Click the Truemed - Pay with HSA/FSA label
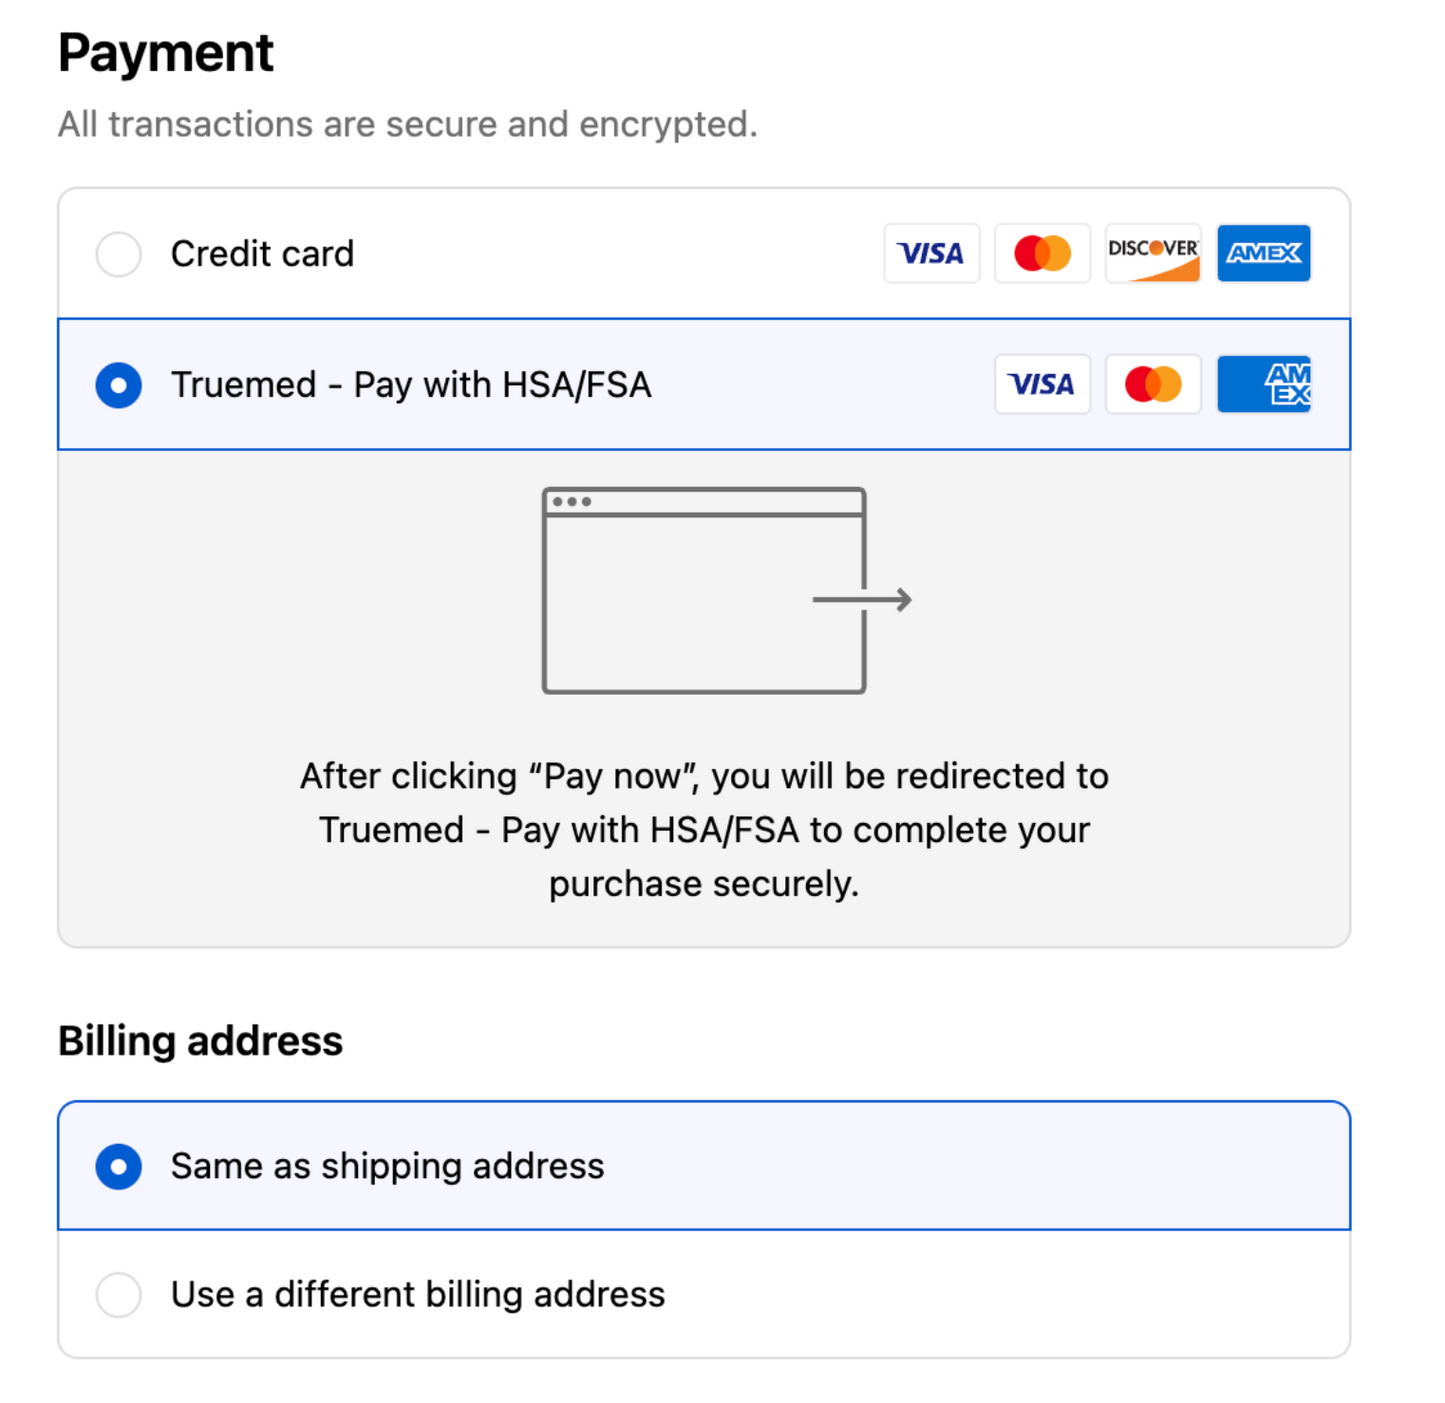1445x1403 pixels. (x=411, y=384)
